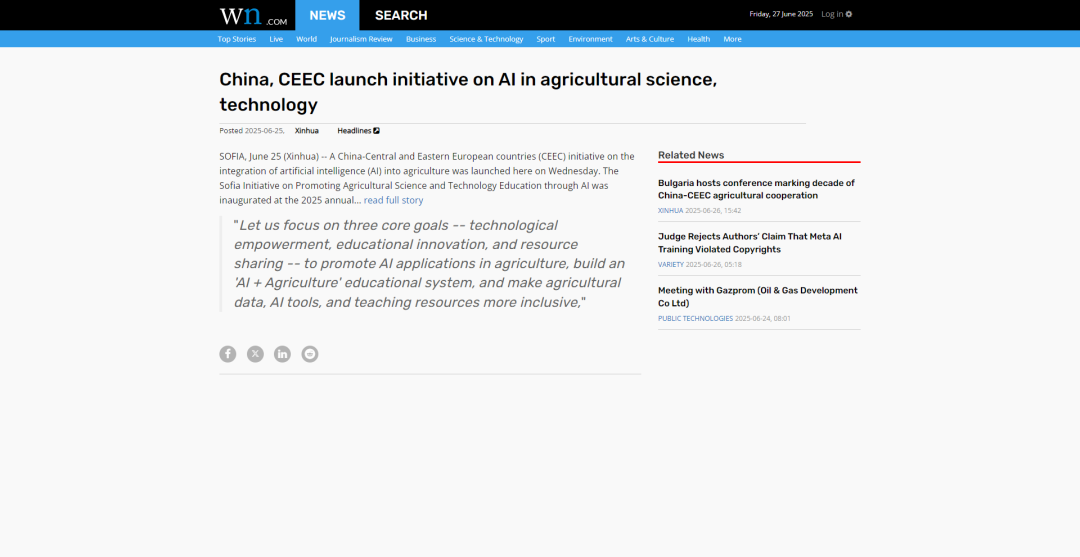The image size is (1080, 557).
Task: Click the Reddit share icon
Action: (x=310, y=354)
